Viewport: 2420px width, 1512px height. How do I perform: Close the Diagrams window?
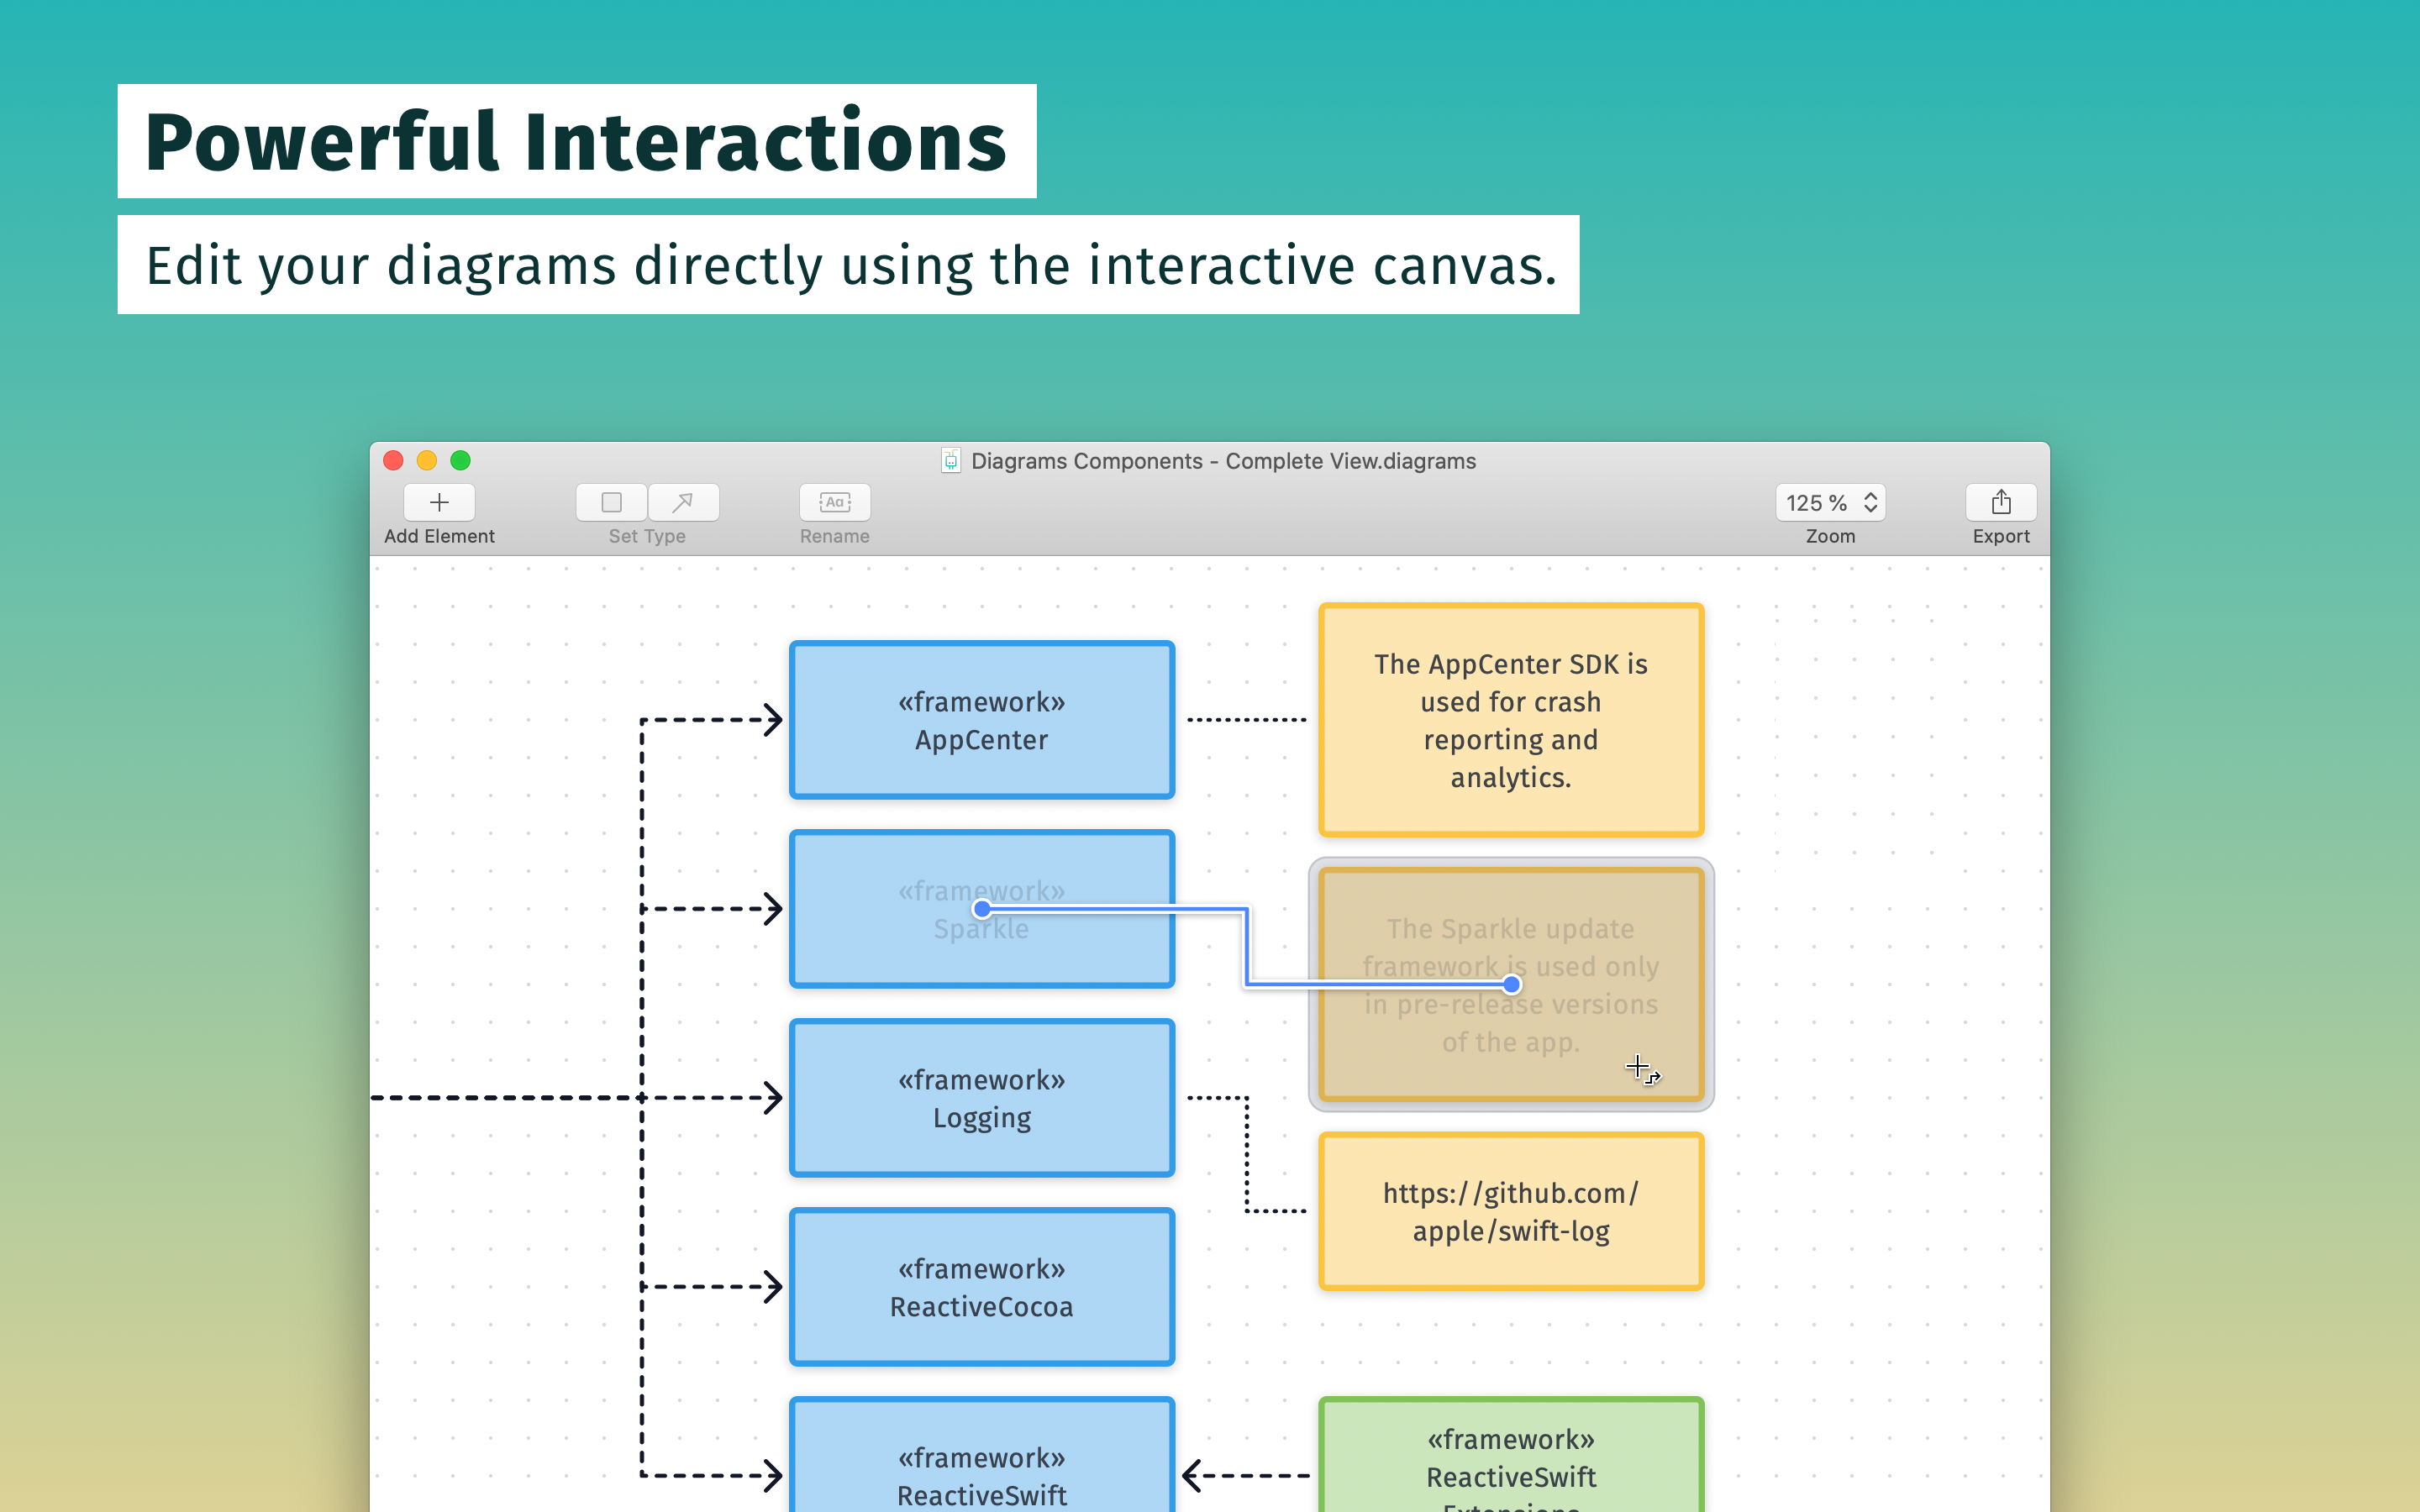393,460
